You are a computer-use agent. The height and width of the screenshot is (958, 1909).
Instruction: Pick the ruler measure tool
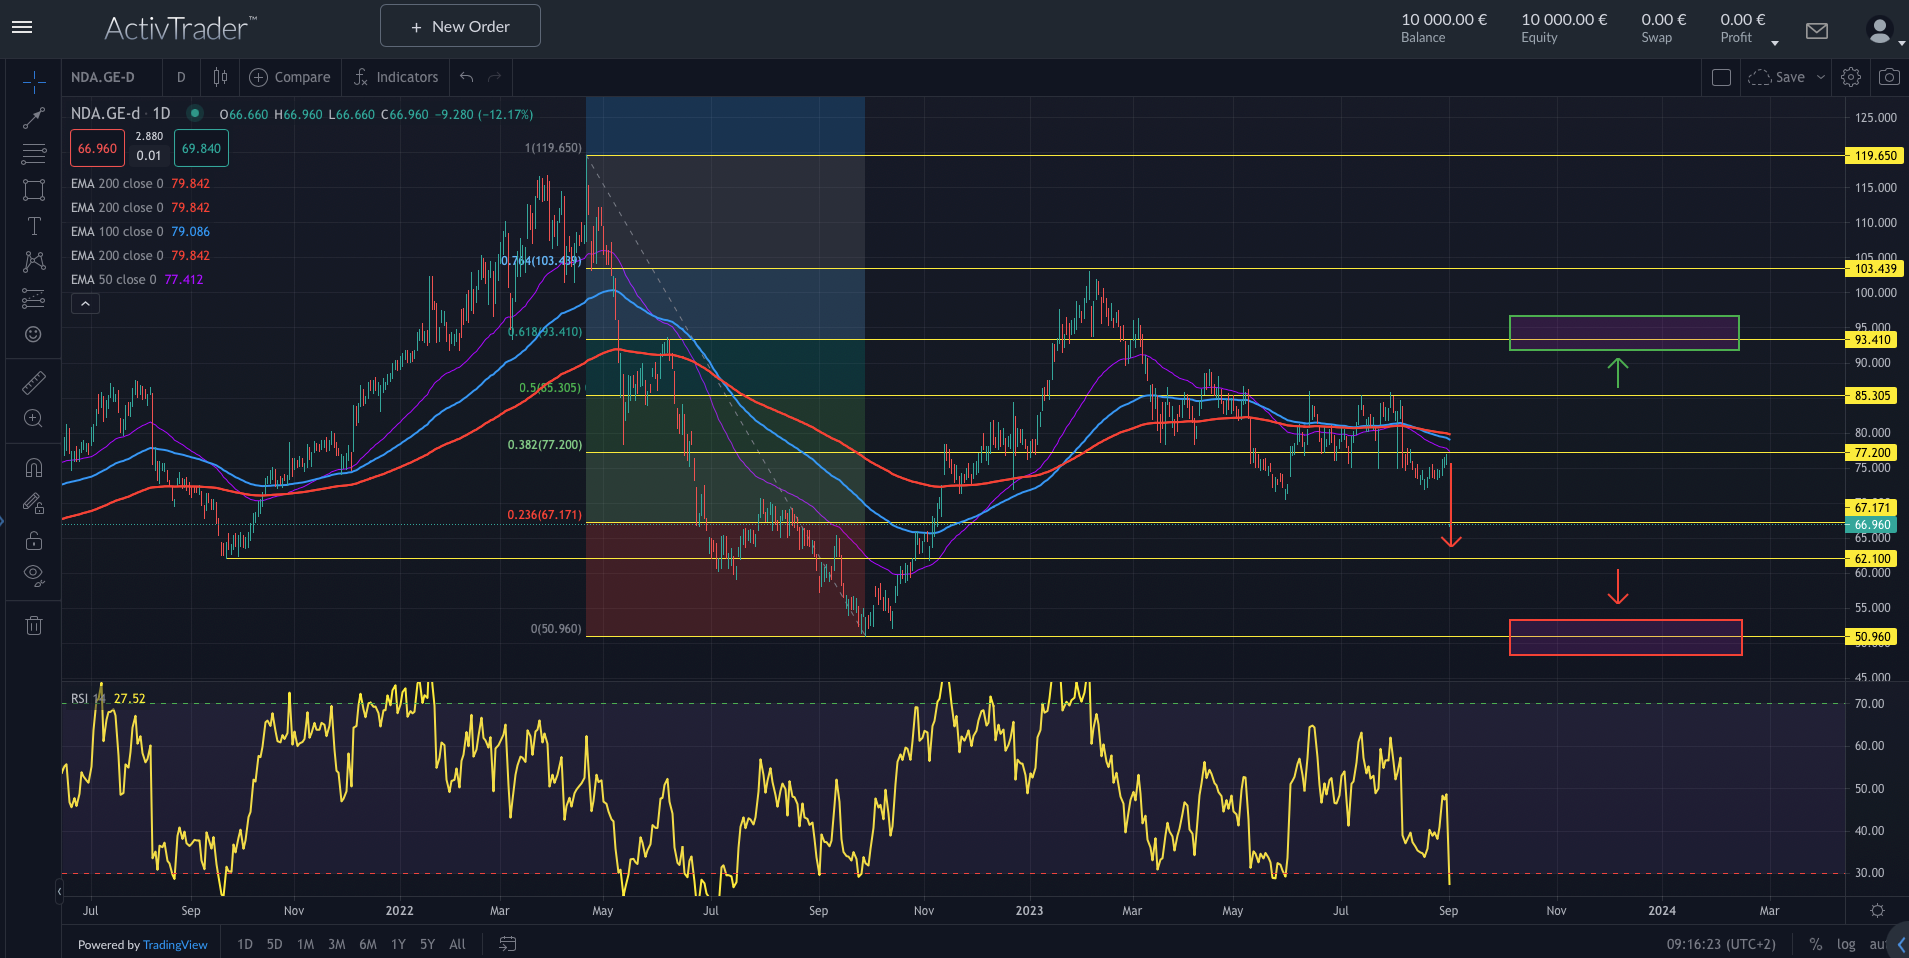pyautogui.click(x=34, y=383)
